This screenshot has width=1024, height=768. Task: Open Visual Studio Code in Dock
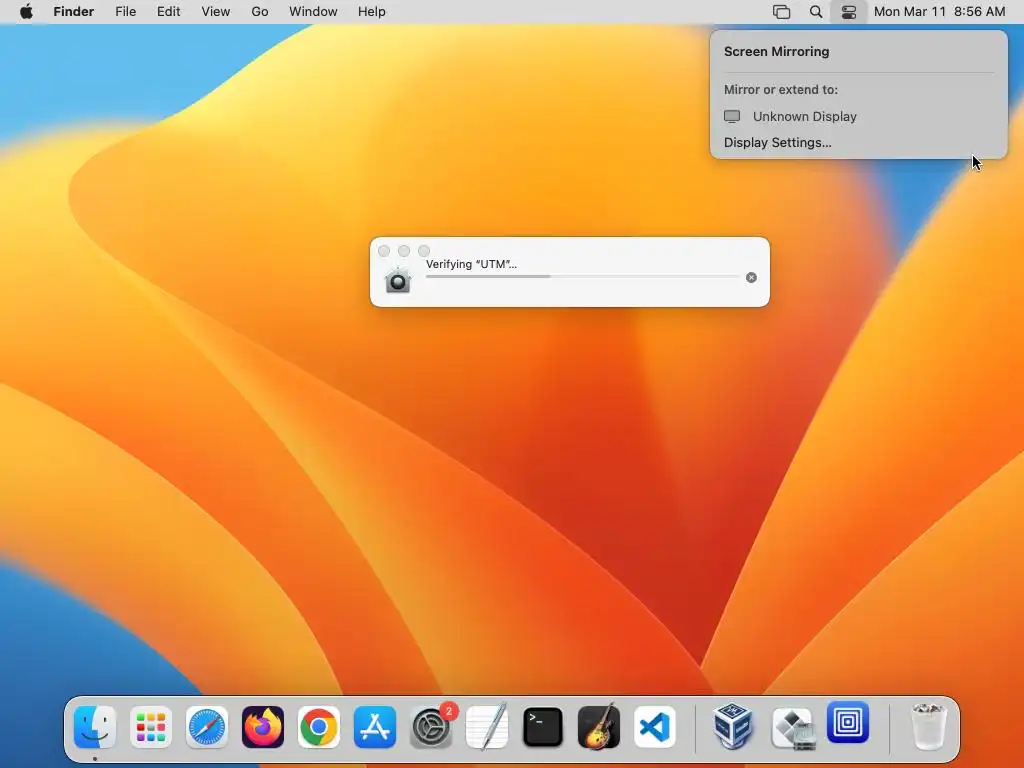click(655, 727)
